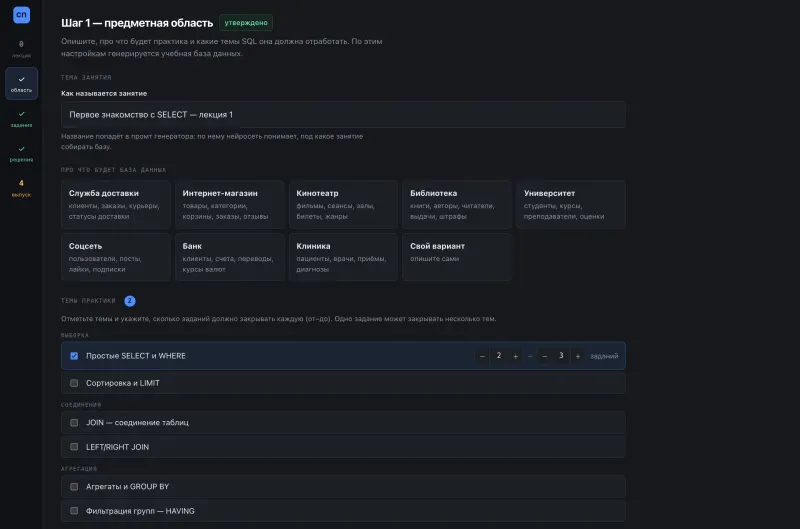Click the 'утверждено' status badge
The image size is (800, 529).
(246, 23)
